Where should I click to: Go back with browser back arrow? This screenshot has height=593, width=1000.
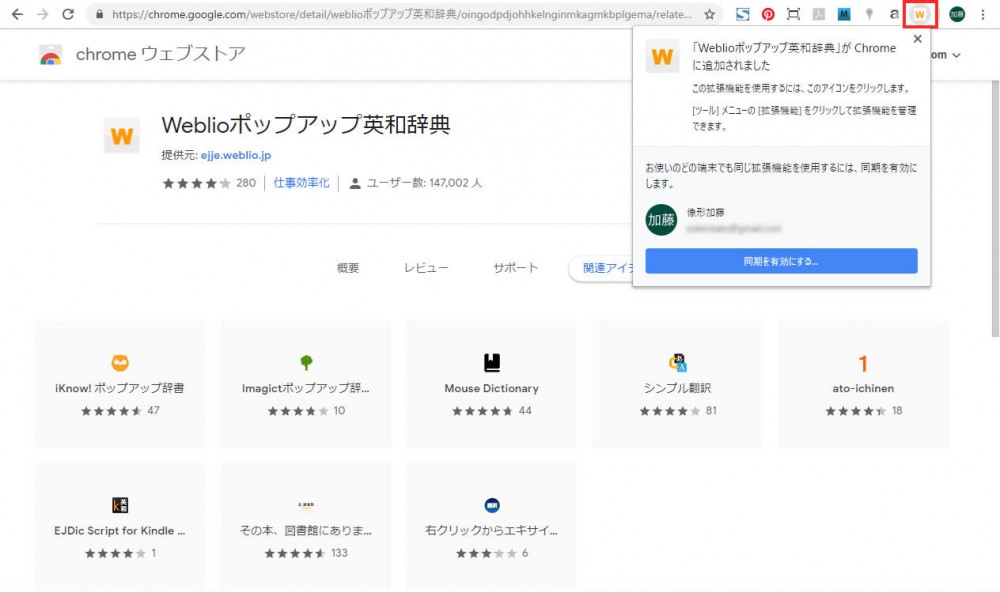tap(17, 14)
